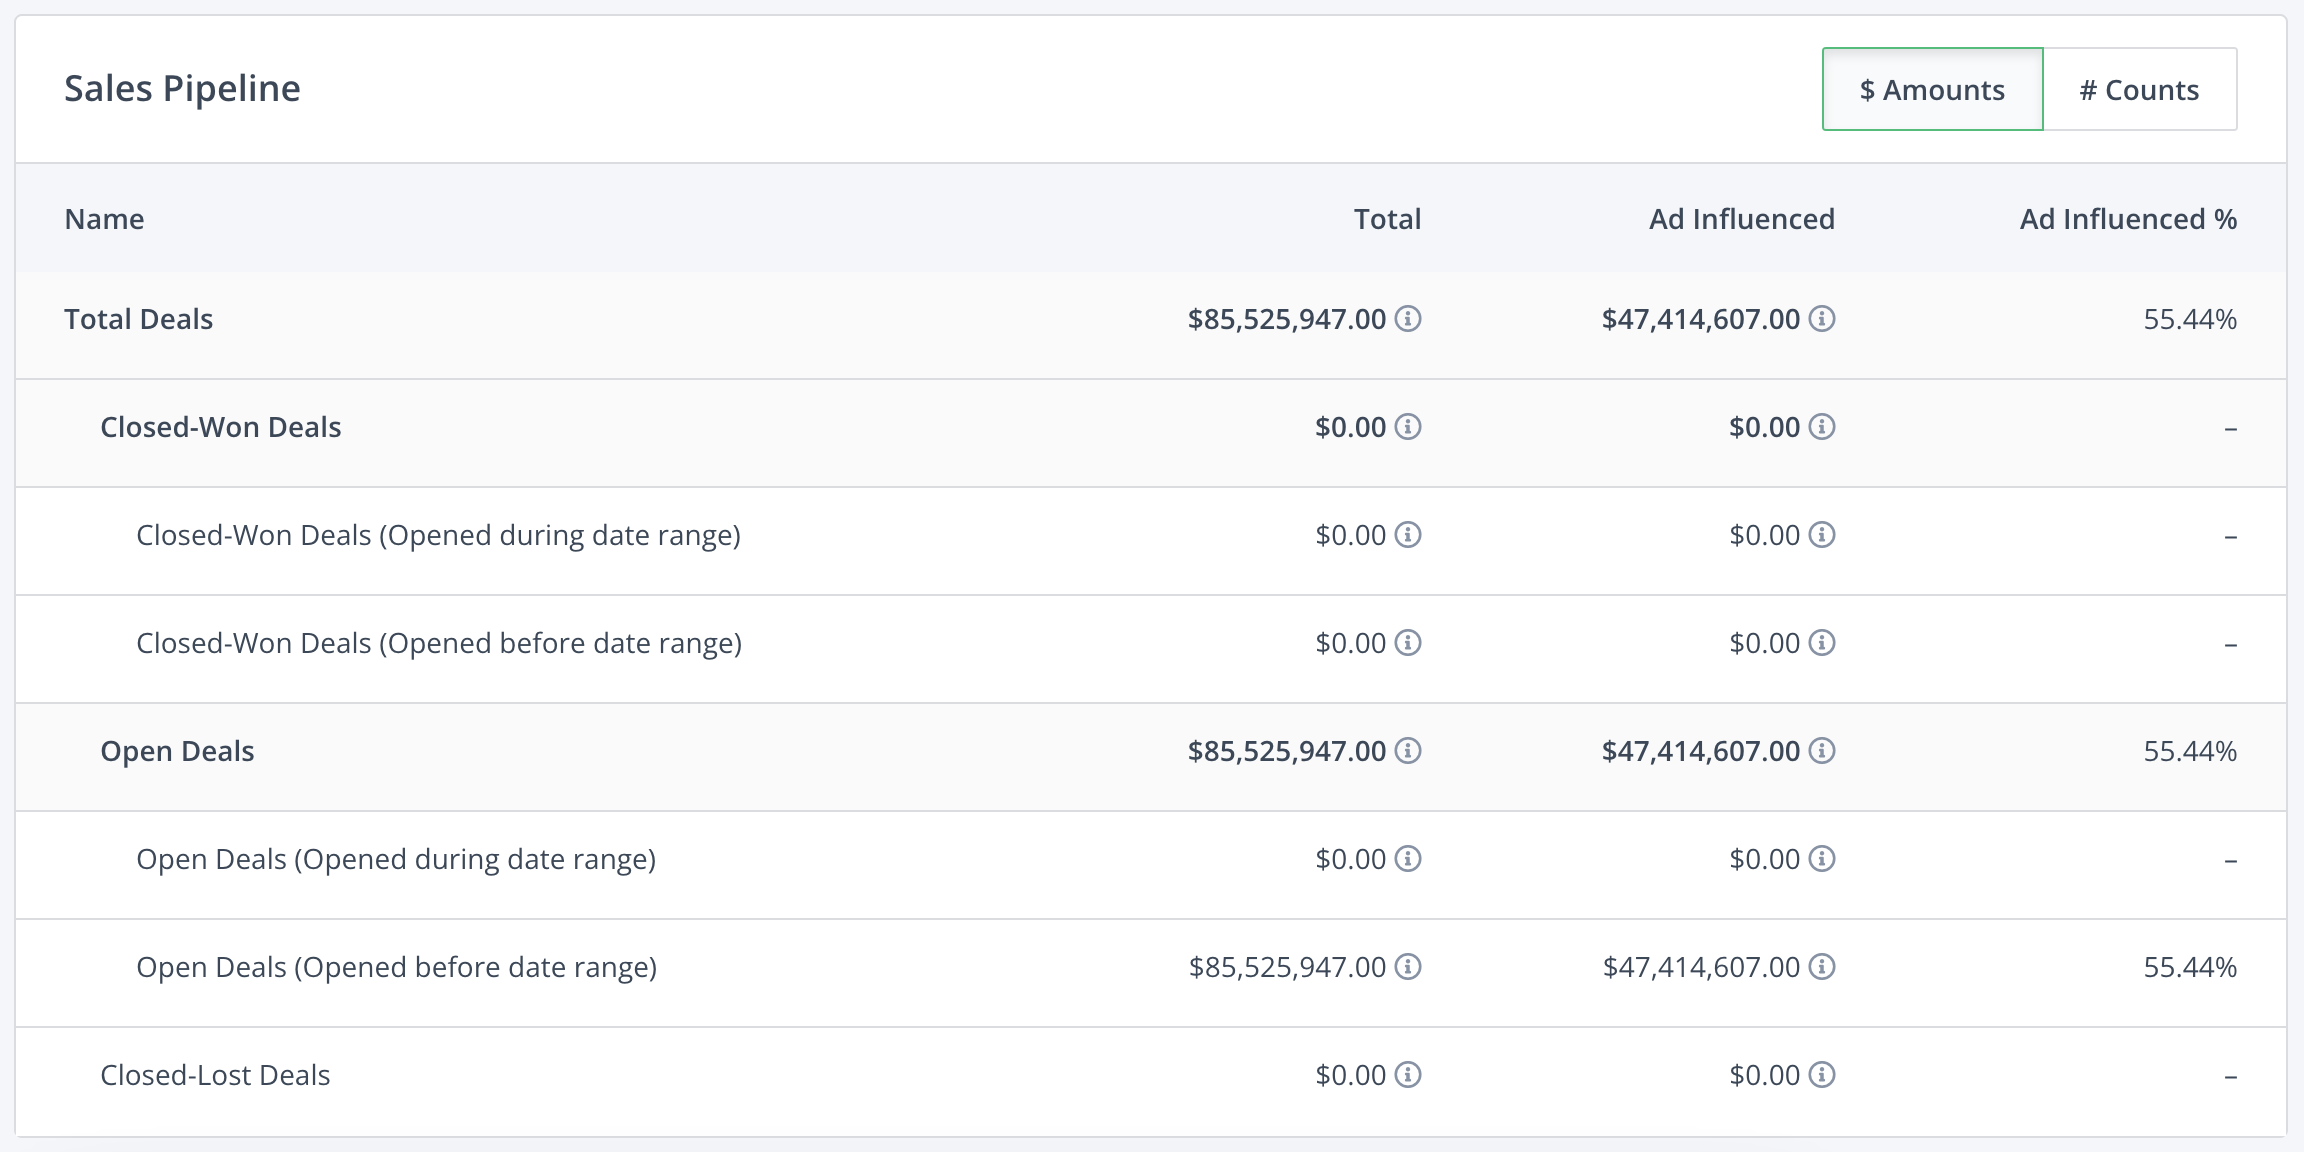Click $47,414,607.00 in Open Deals opened before range row
Image resolution: width=2304 pixels, height=1152 pixels.
1701,967
